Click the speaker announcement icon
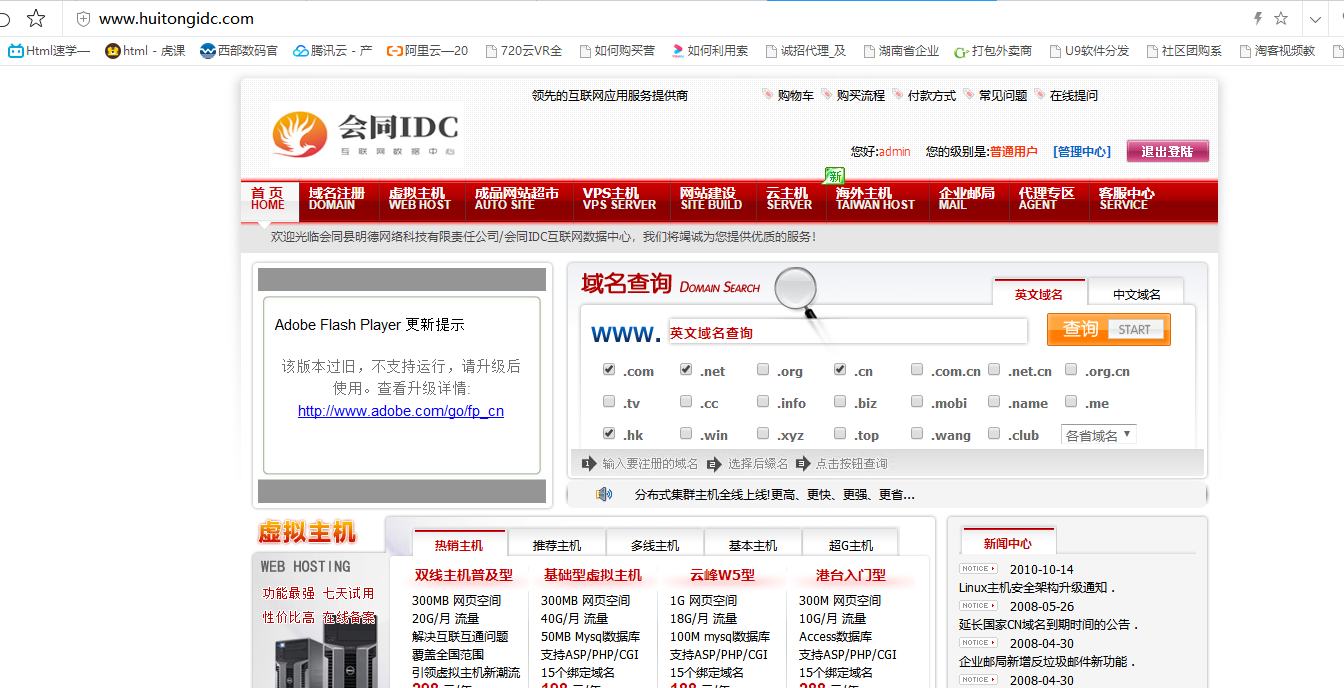Image resolution: width=1344 pixels, height=688 pixels. (x=604, y=494)
